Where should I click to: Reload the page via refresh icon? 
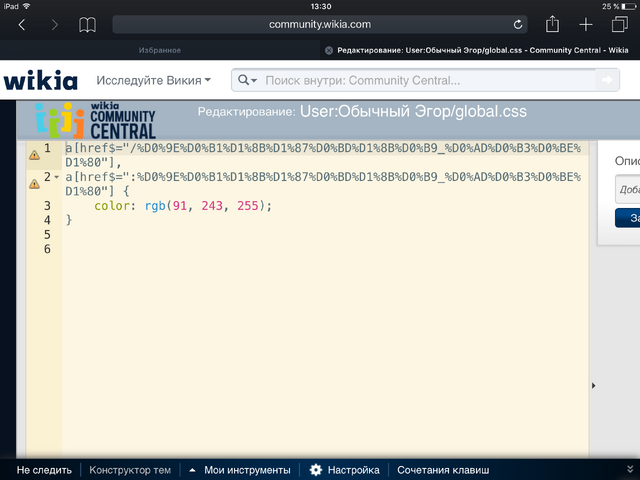(518, 24)
